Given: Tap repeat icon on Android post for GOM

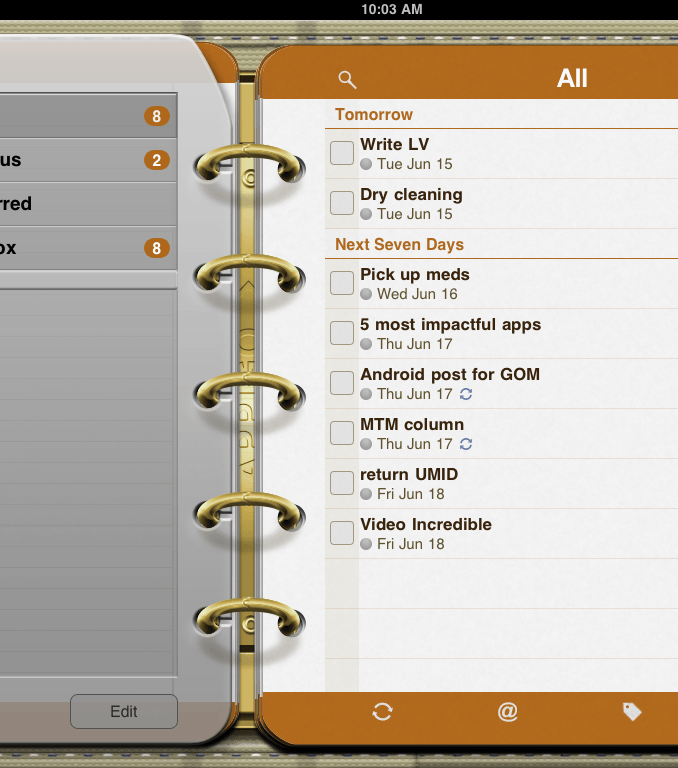Looking at the screenshot, I should pos(466,394).
